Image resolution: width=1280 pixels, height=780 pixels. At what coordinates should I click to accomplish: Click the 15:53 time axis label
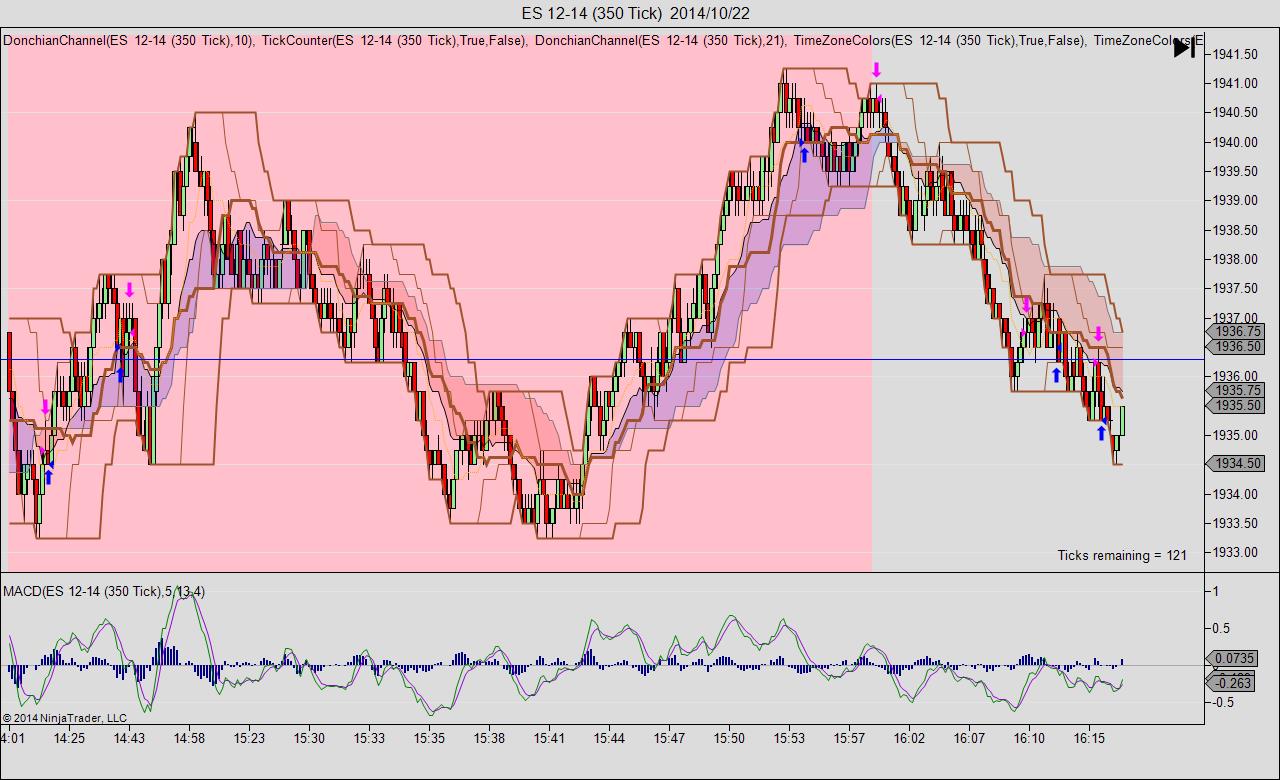[x=789, y=738]
